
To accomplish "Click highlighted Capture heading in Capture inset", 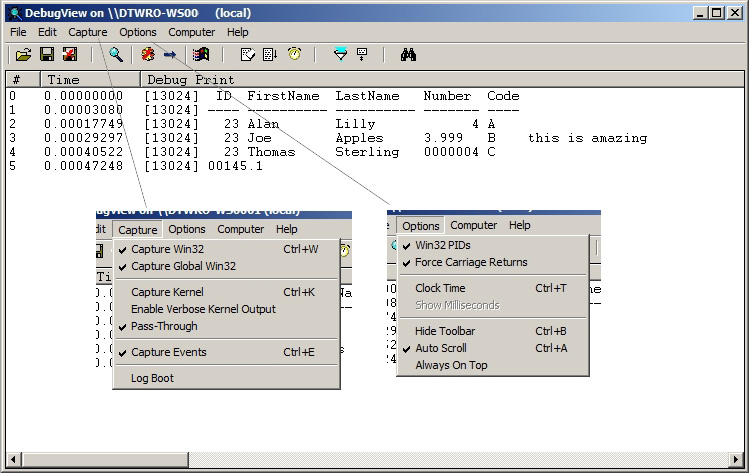I will pos(138,230).
